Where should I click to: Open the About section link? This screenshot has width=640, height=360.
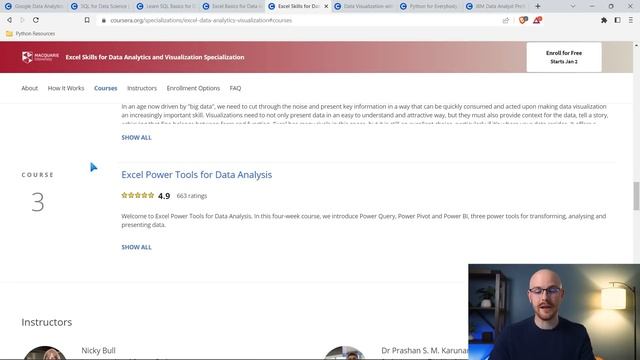[x=30, y=88]
